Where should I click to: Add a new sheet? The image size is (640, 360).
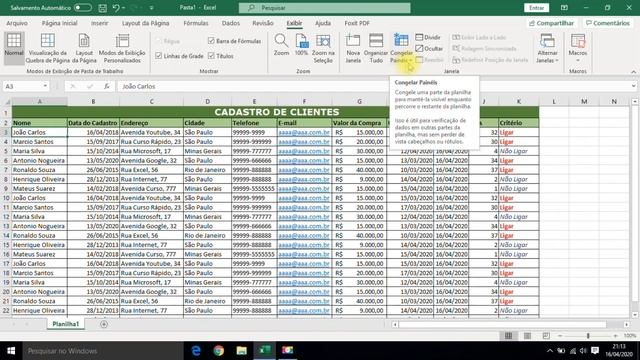click(x=104, y=324)
